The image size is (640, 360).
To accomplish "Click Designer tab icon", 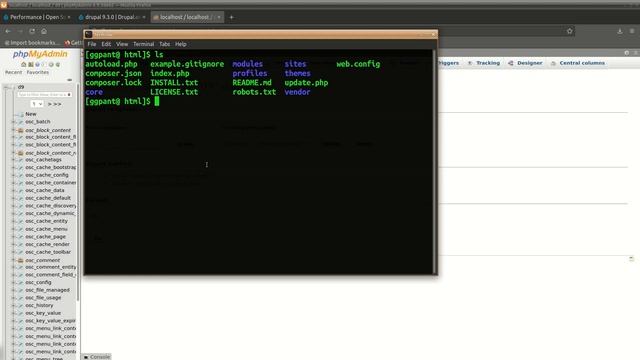I will point(511,63).
